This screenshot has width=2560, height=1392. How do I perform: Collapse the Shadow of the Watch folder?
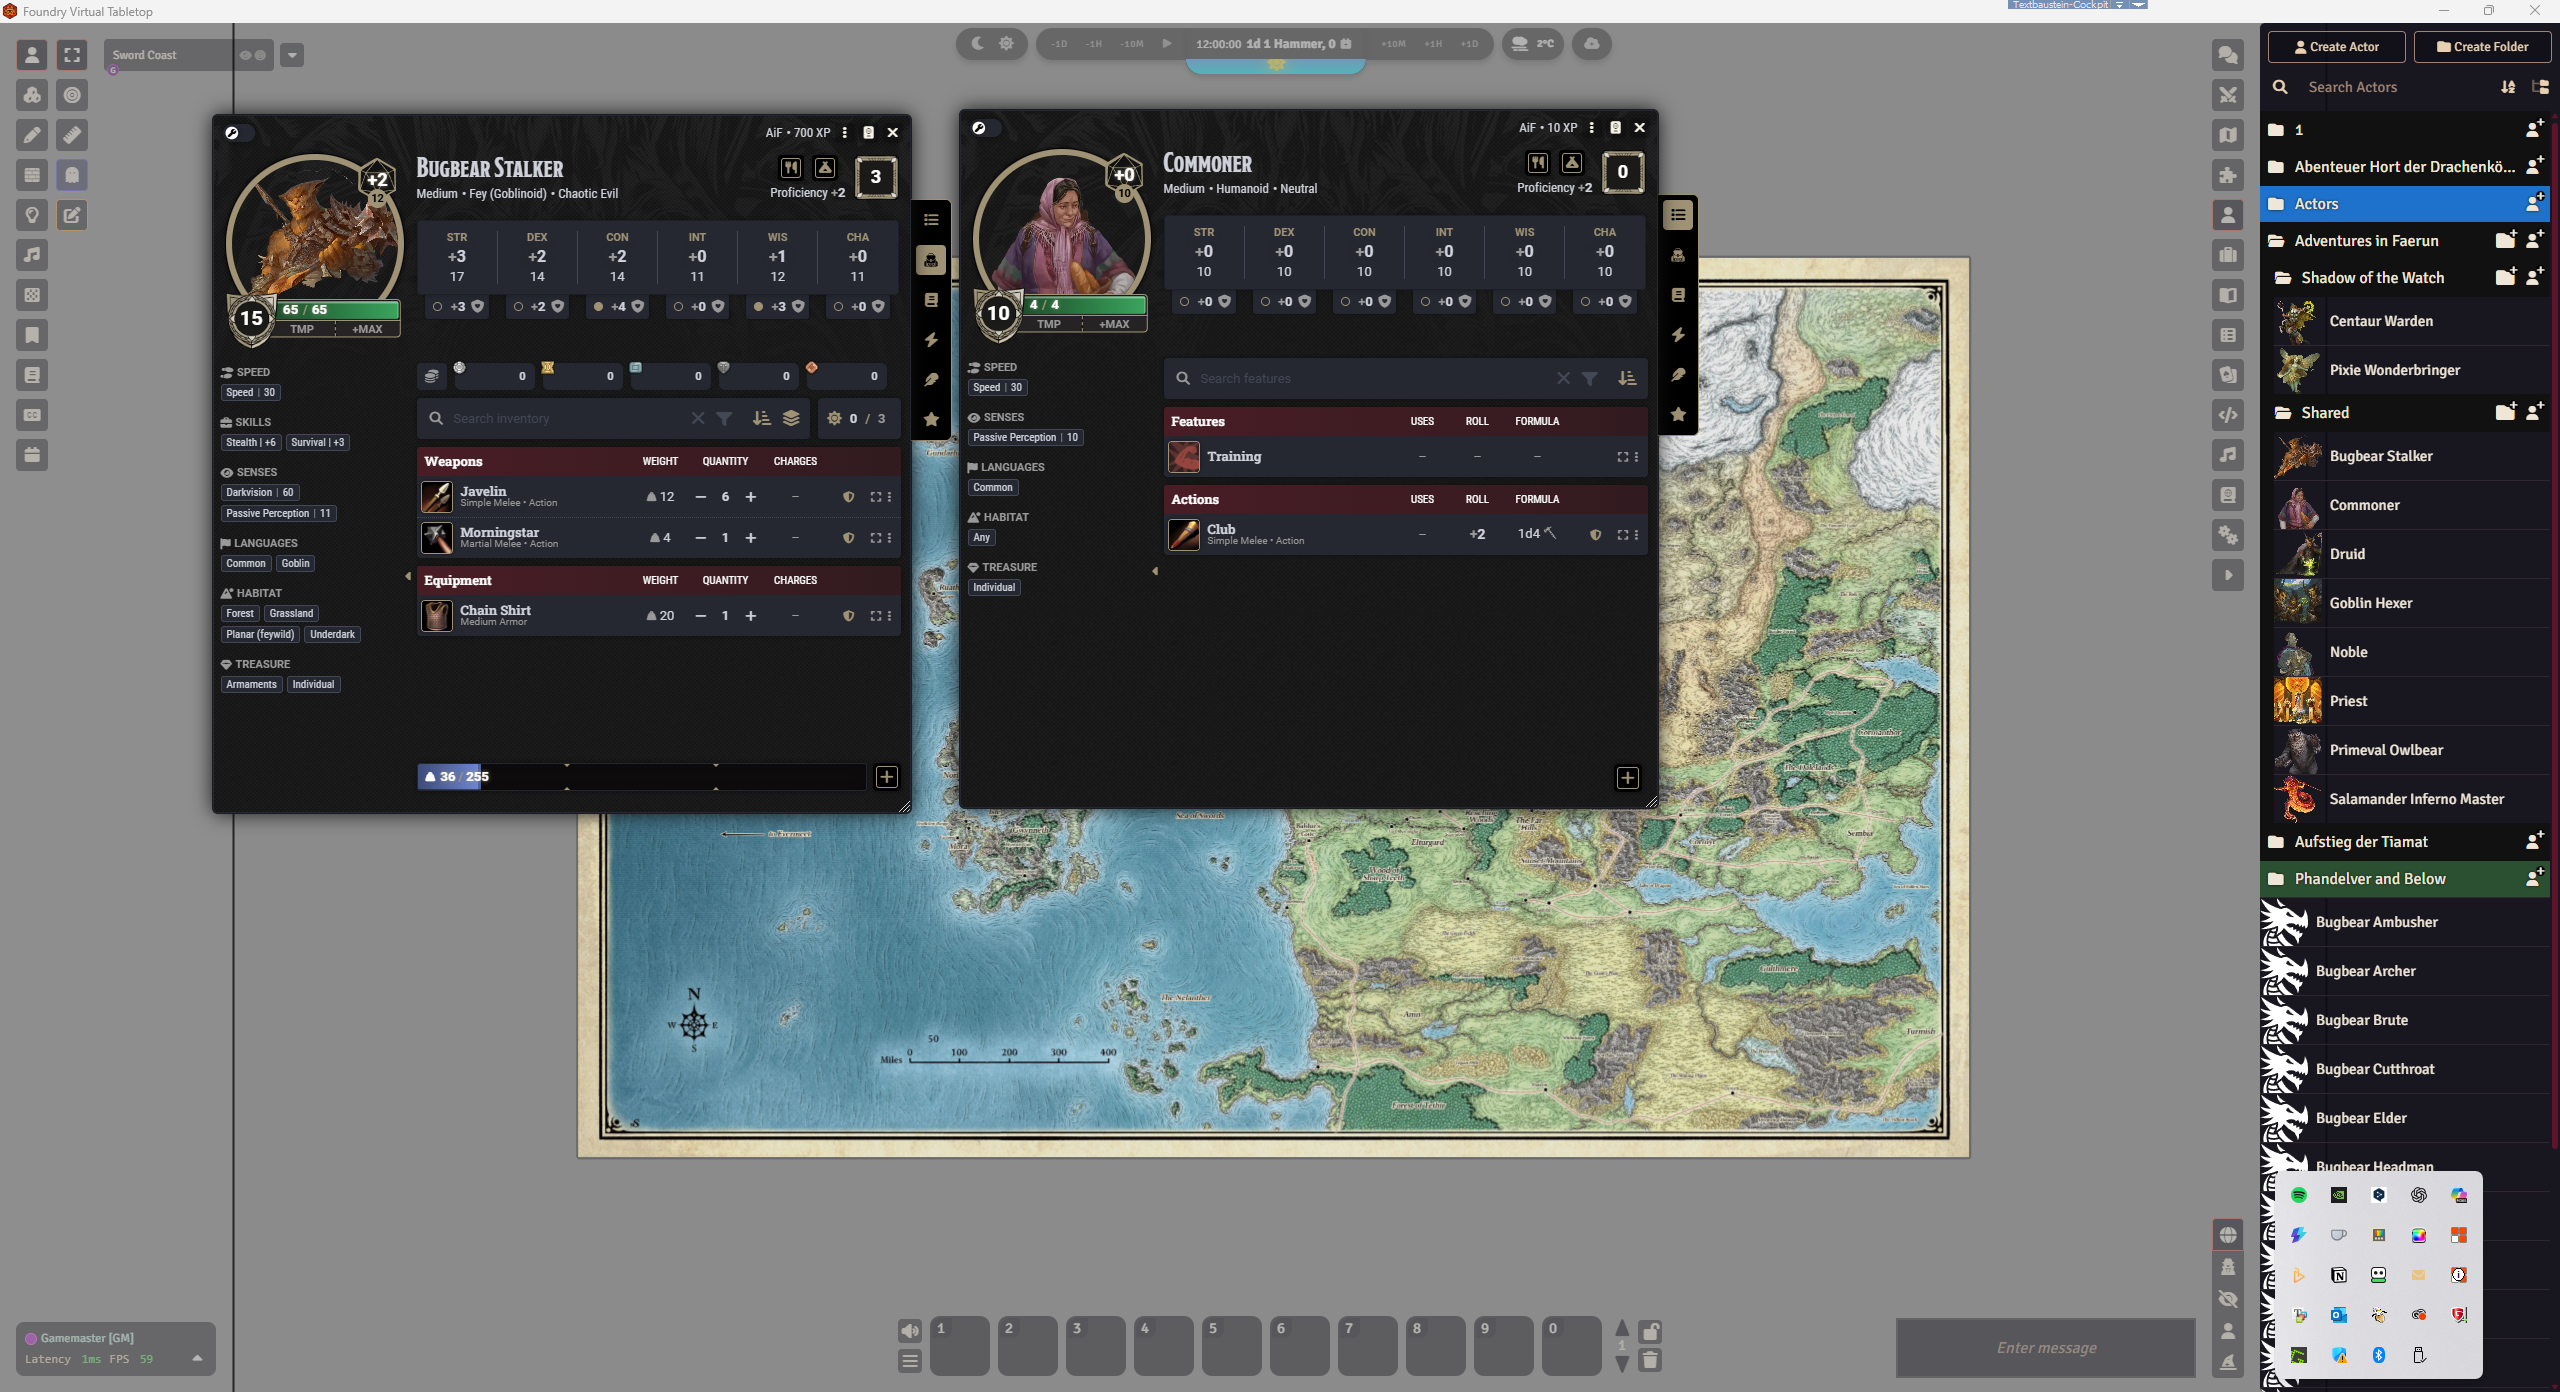point(2372,277)
